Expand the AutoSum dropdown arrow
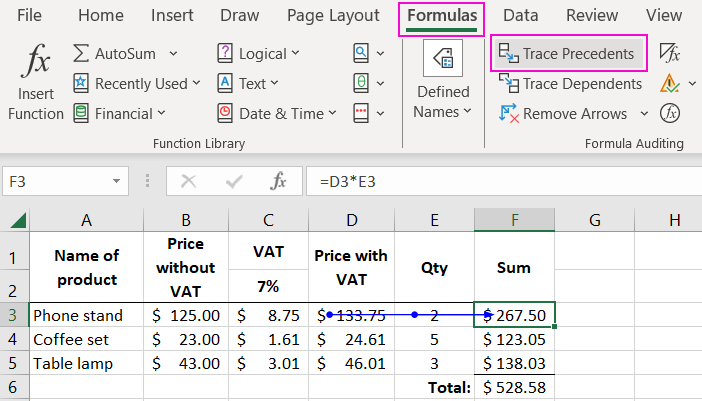The image size is (702, 401). click(174, 54)
